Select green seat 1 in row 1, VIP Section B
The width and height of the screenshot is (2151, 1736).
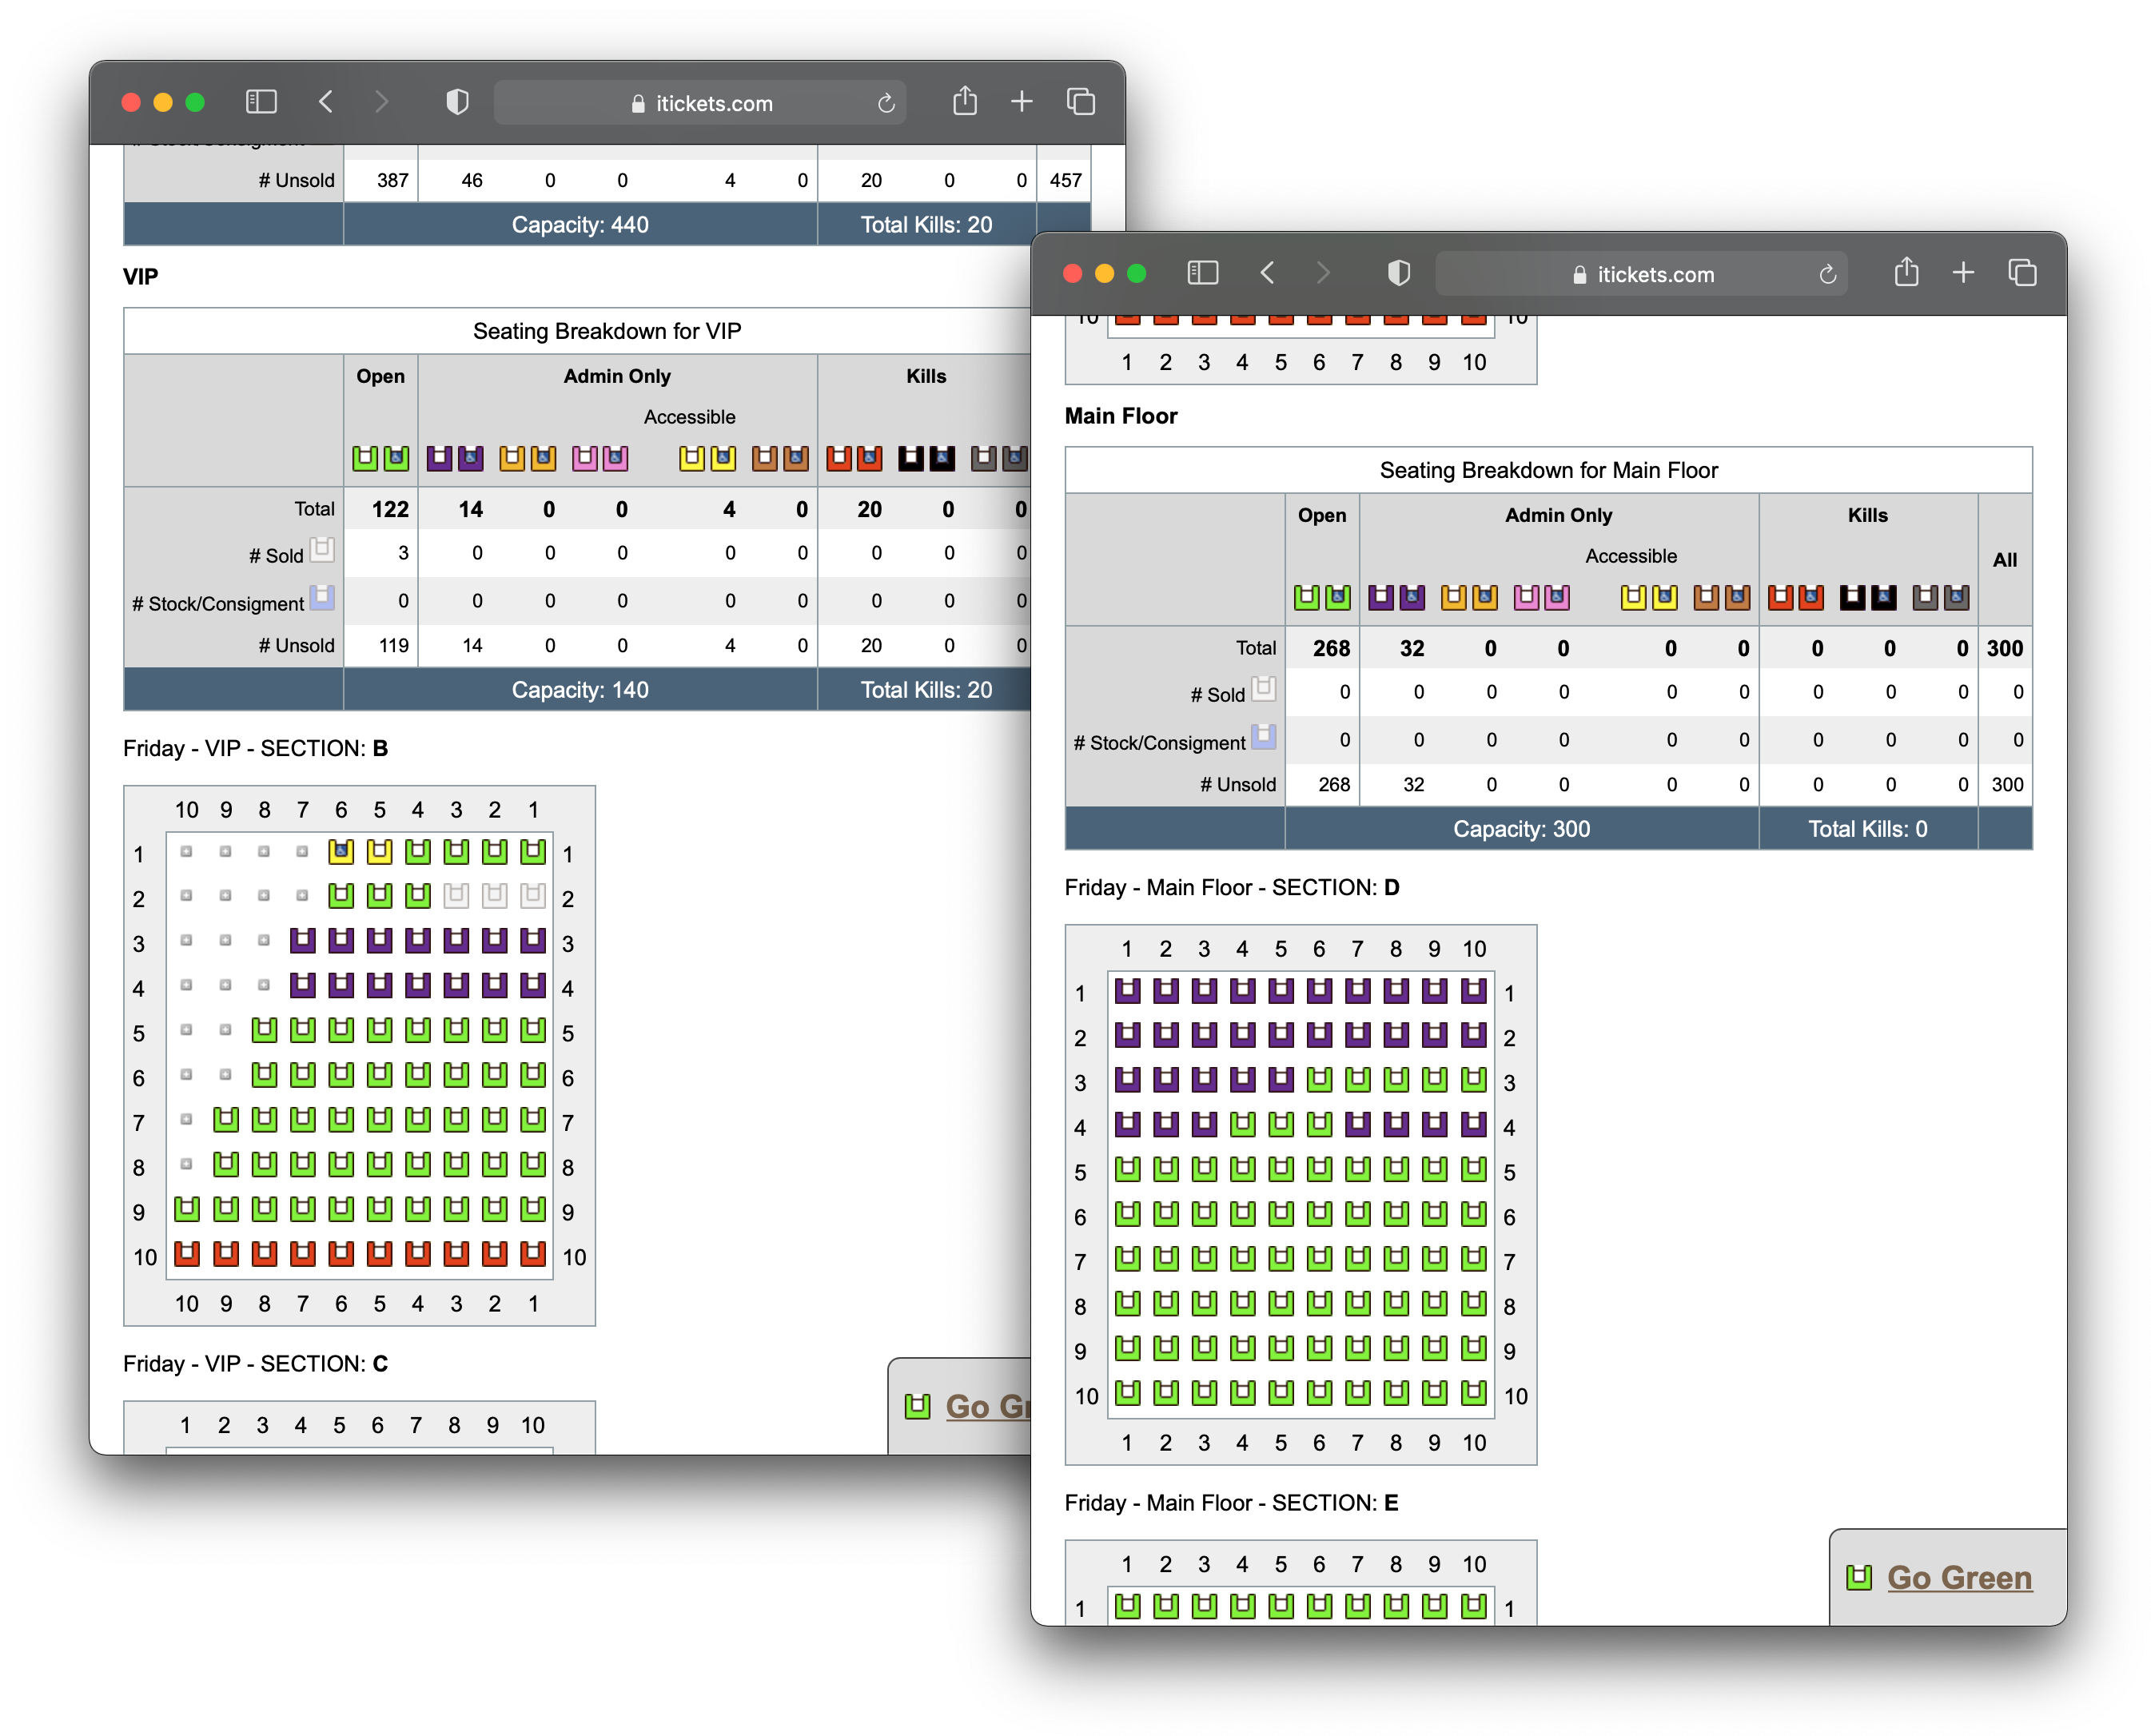[533, 852]
